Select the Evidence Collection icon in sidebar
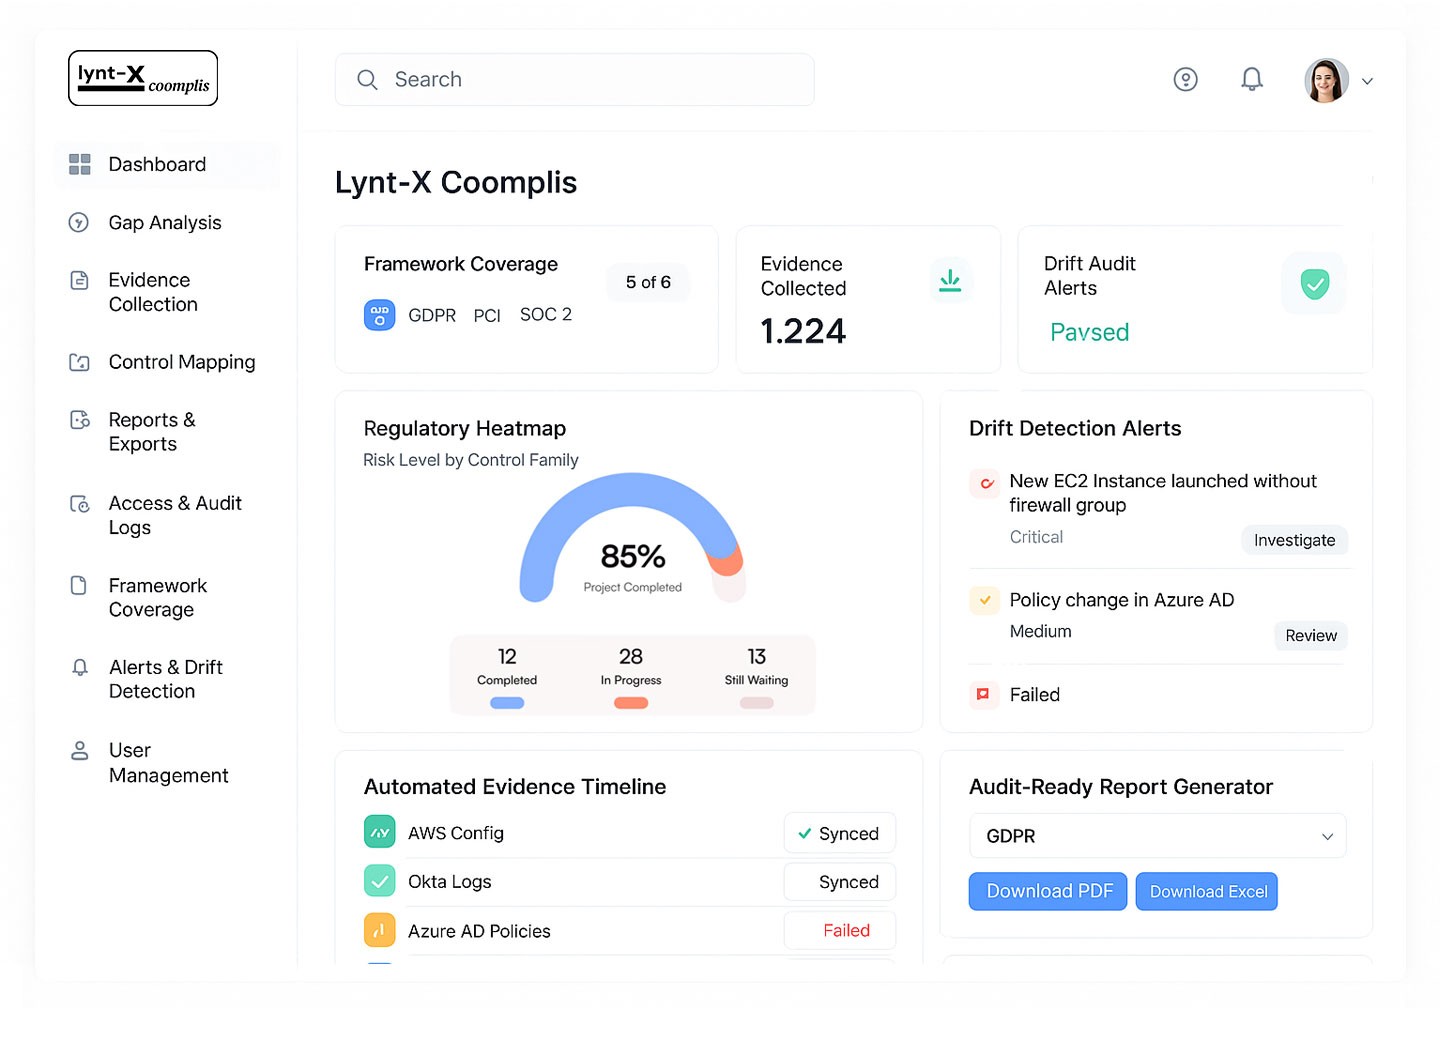This screenshot has height=1060, width=1440. (x=80, y=281)
